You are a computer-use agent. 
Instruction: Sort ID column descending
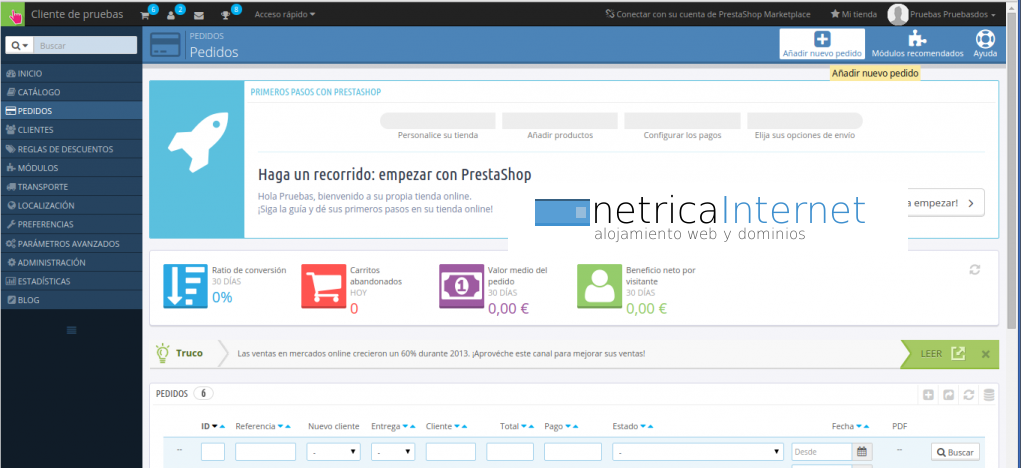[x=214, y=427]
